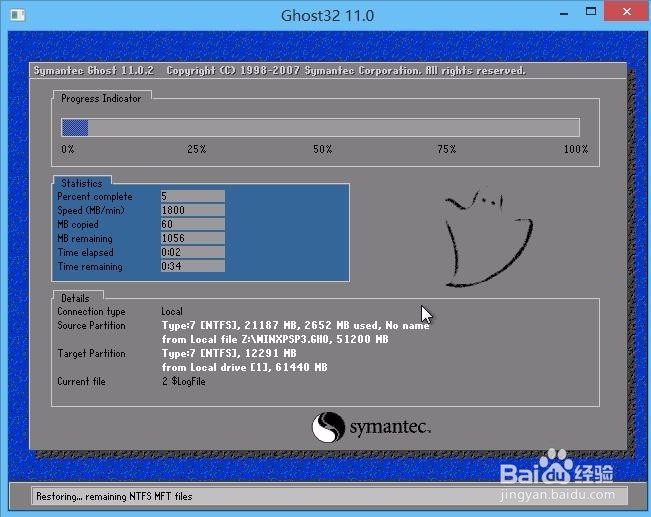Select the MB copied value 60
This screenshot has height=517, width=651.
(x=193, y=224)
